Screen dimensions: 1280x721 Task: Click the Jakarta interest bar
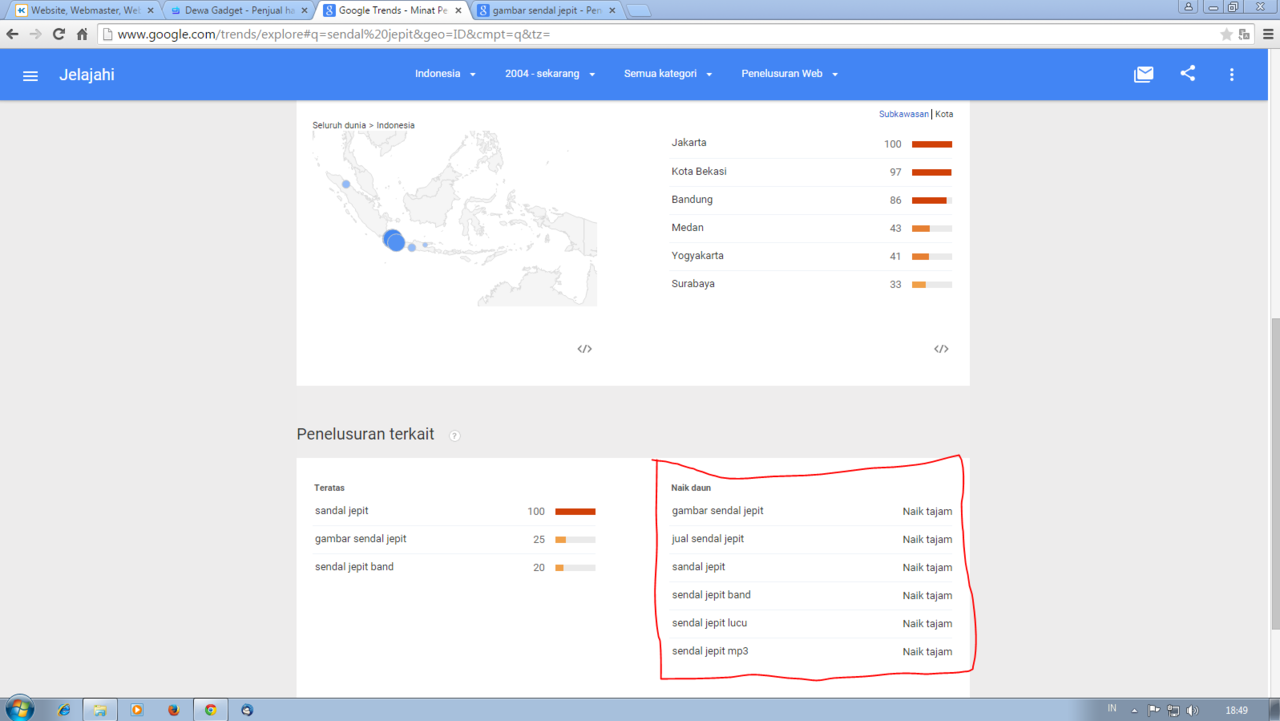pyautogui.click(x=932, y=144)
